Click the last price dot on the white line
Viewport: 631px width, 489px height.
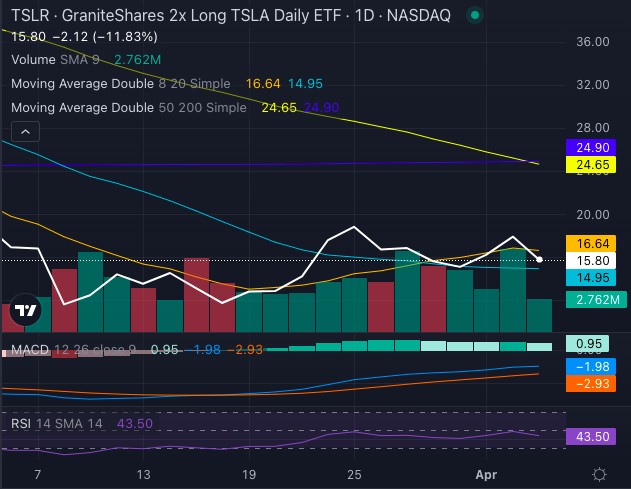coord(539,260)
